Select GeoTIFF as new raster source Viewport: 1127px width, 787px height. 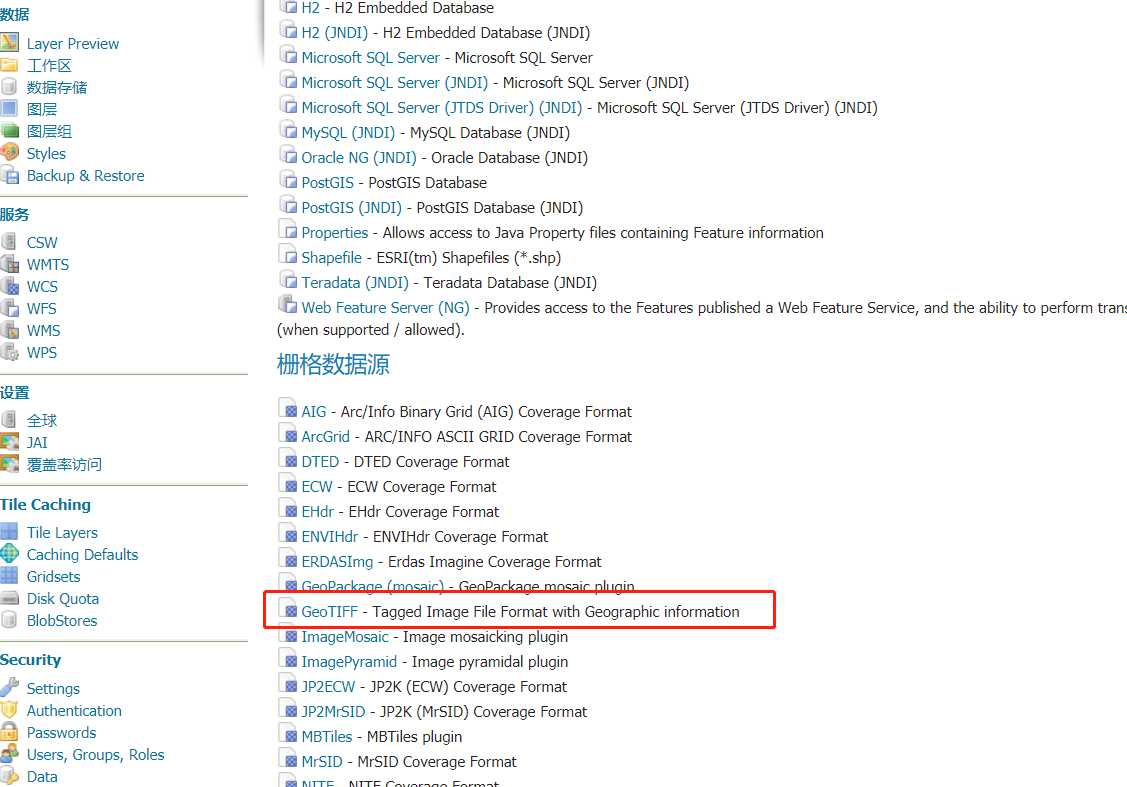(x=329, y=612)
